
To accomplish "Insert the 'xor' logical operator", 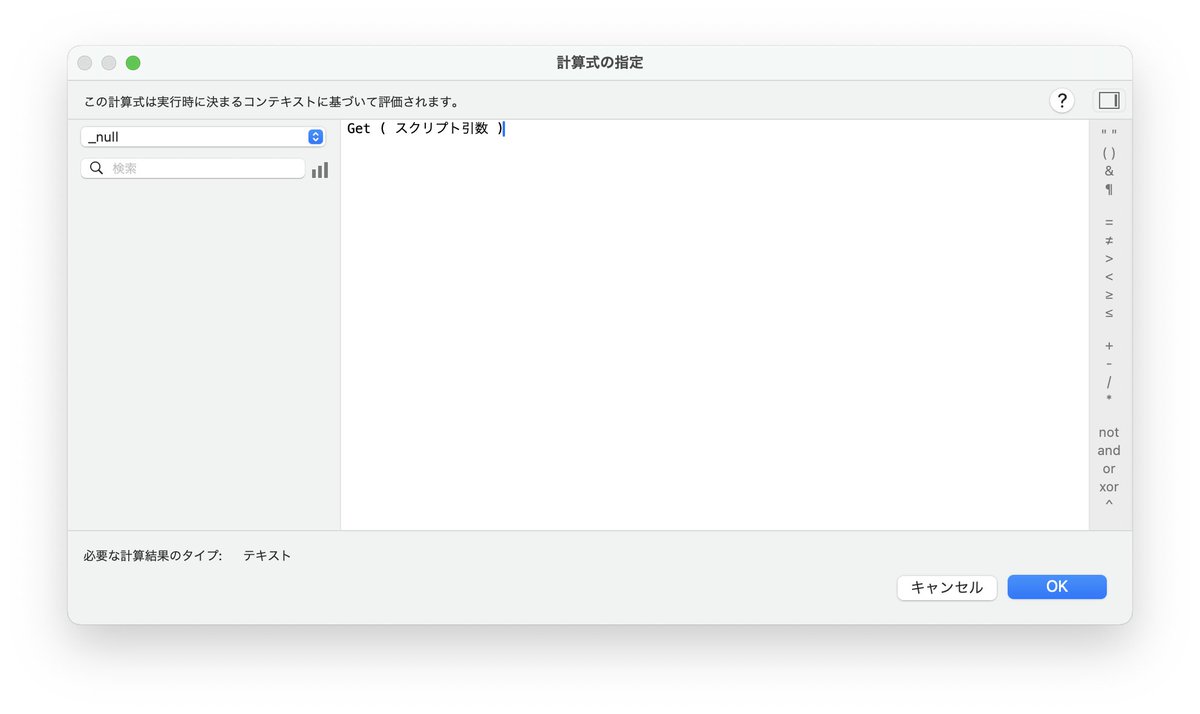I will (1109, 487).
